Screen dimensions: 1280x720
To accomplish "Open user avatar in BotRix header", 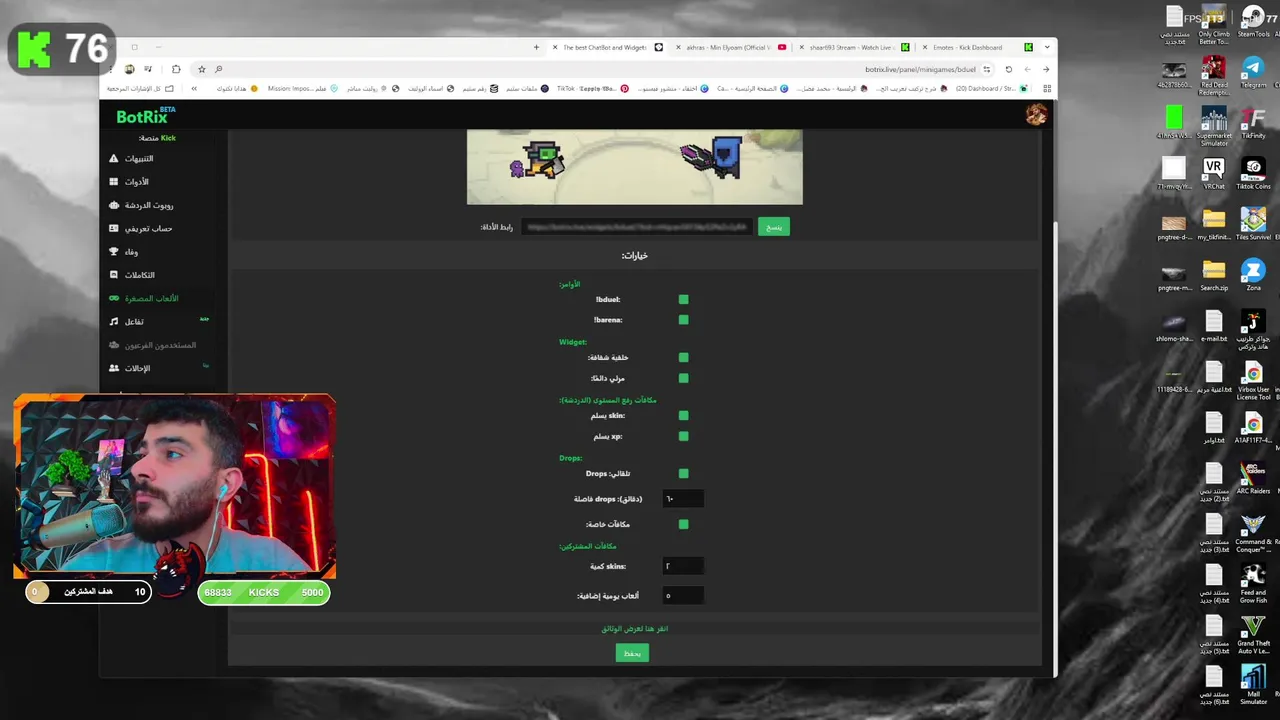I will [1036, 115].
